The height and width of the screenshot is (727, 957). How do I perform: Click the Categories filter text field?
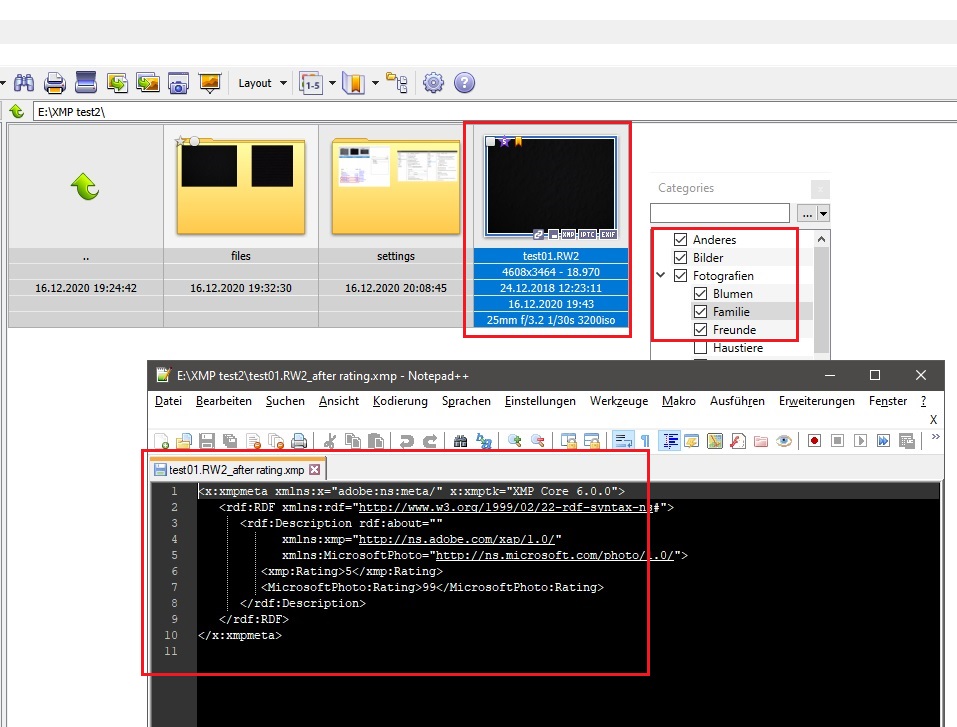[x=719, y=213]
